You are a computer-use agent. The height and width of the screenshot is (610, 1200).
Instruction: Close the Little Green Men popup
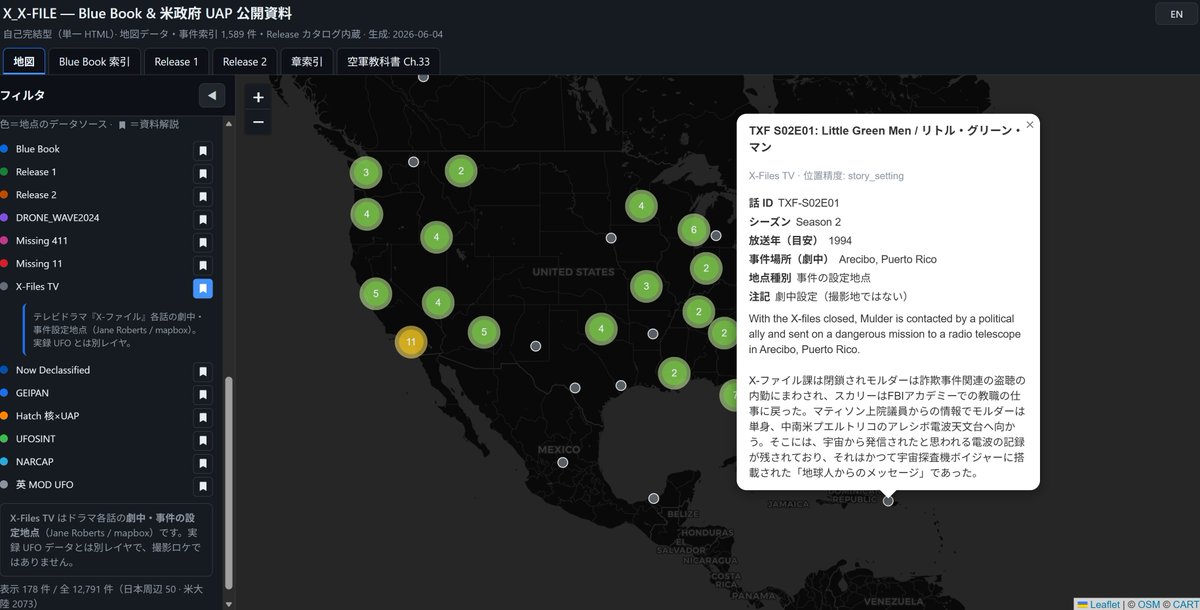point(1029,125)
